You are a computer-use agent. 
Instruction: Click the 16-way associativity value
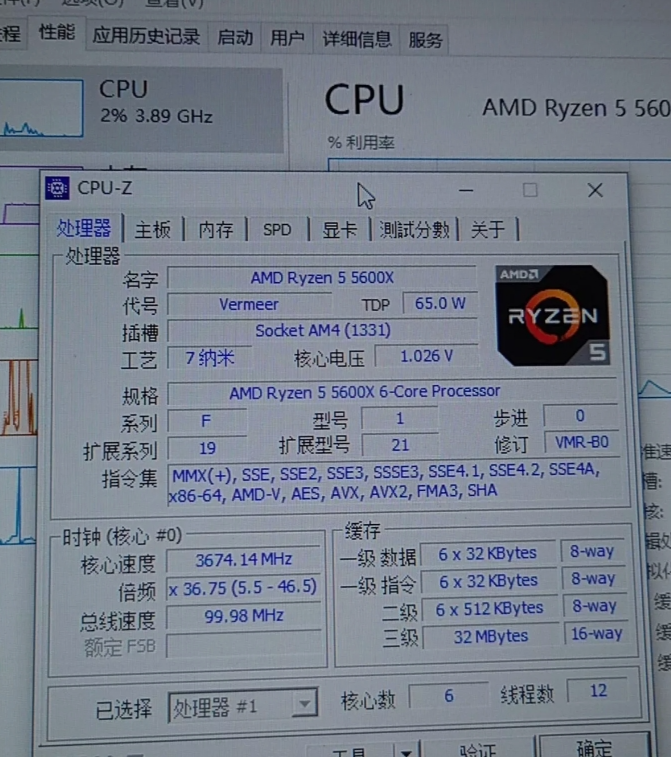point(597,633)
